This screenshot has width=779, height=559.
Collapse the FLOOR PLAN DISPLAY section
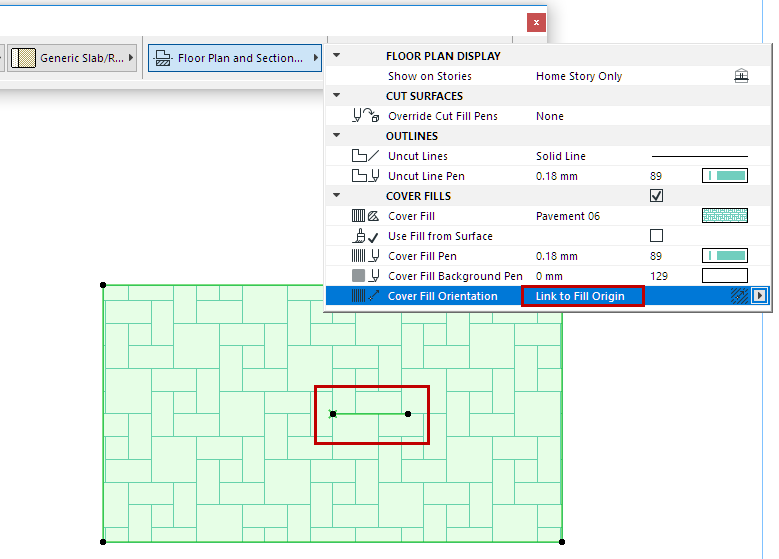click(337, 56)
